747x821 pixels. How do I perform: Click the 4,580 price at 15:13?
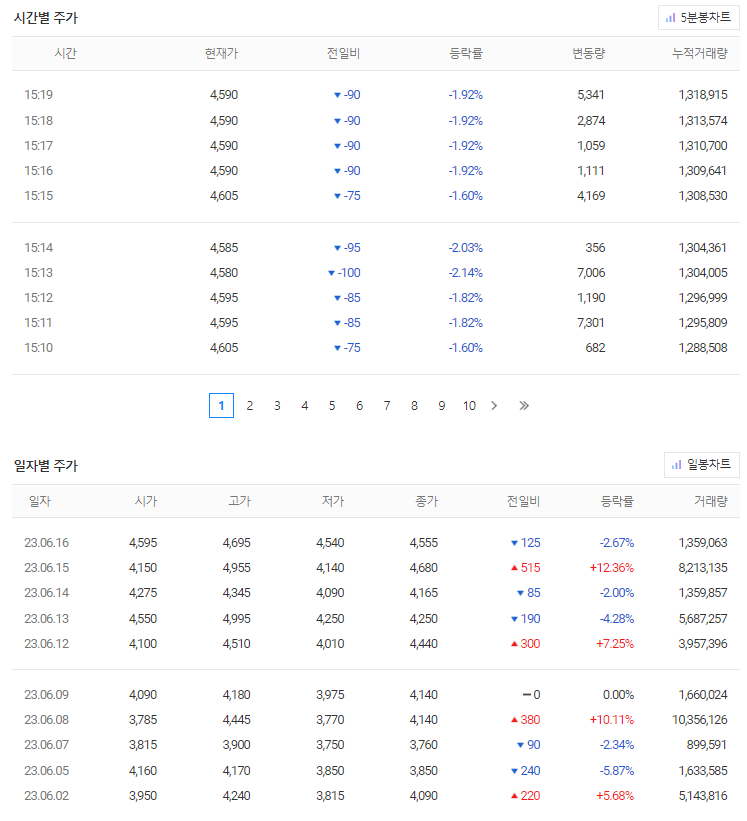click(224, 273)
